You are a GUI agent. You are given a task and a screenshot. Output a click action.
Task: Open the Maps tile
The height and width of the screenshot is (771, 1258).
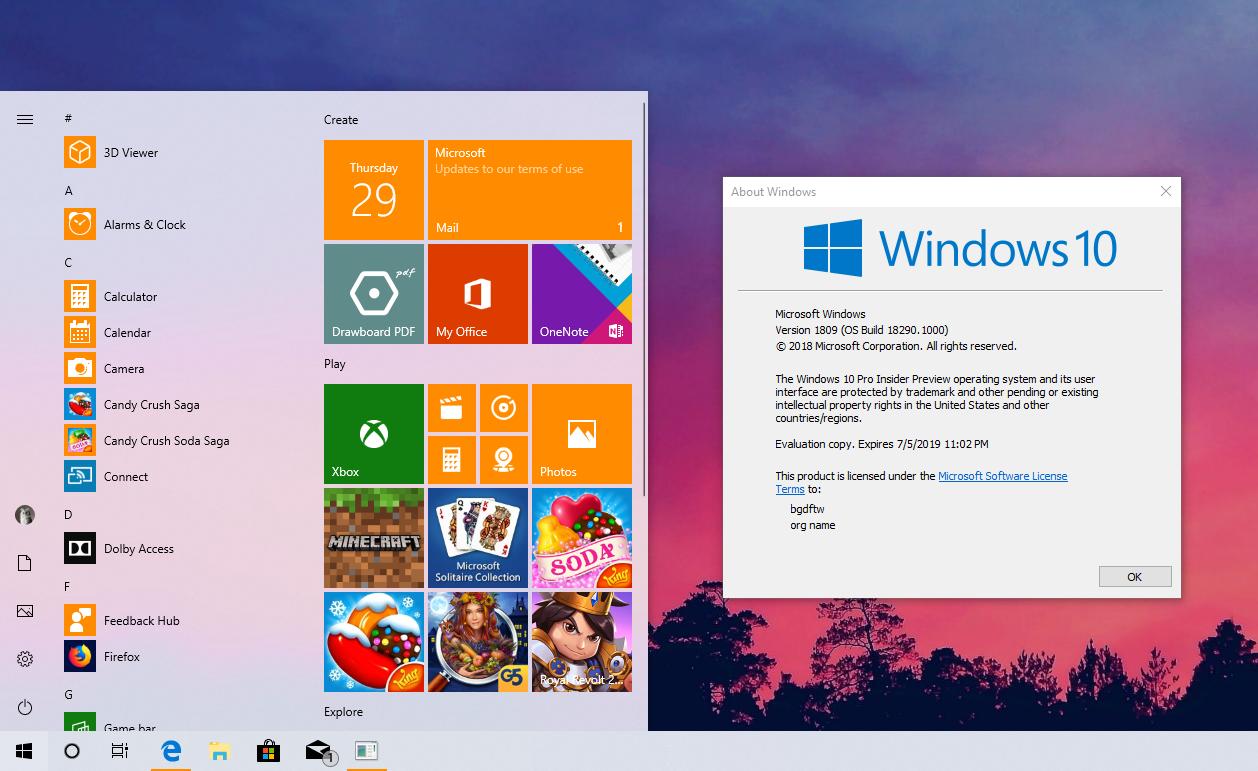click(504, 459)
